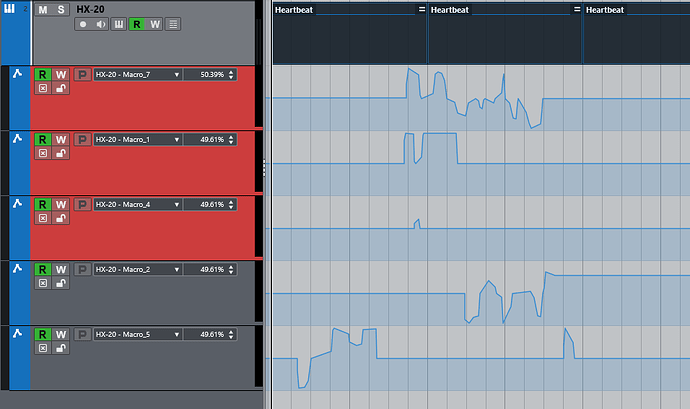The width and height of the screenshot is (690, 409).
Task: Click first Heartbeat part's equals symbol
Action: point(422,9)
